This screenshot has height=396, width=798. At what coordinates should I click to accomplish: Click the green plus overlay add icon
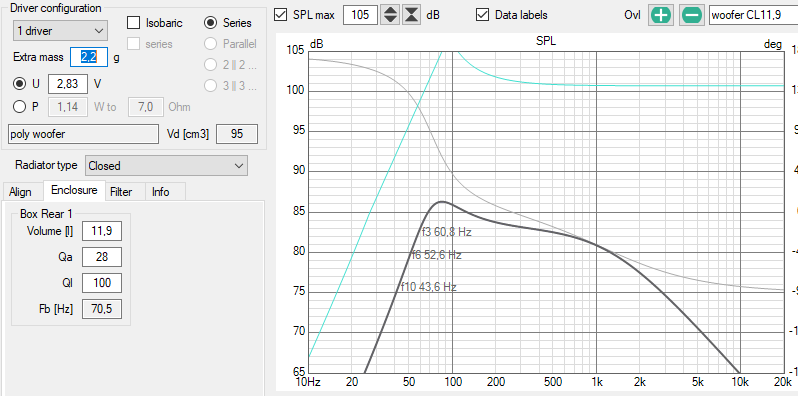pos(661,15)
